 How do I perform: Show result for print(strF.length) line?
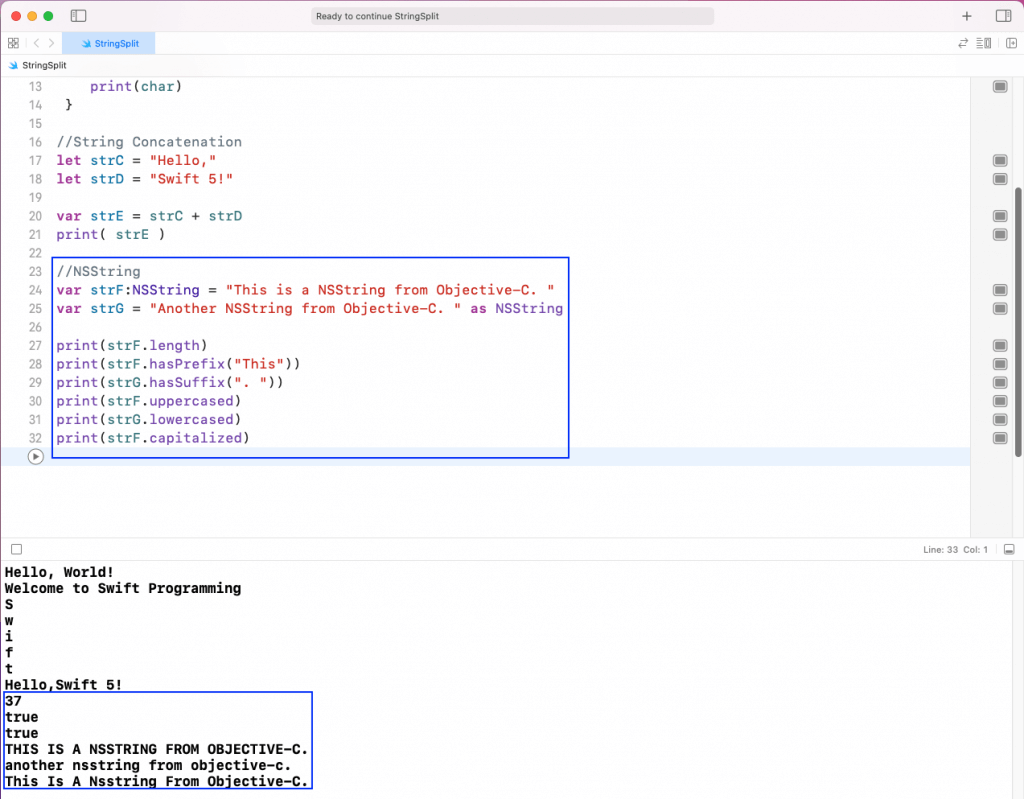[x=999, y=346]
